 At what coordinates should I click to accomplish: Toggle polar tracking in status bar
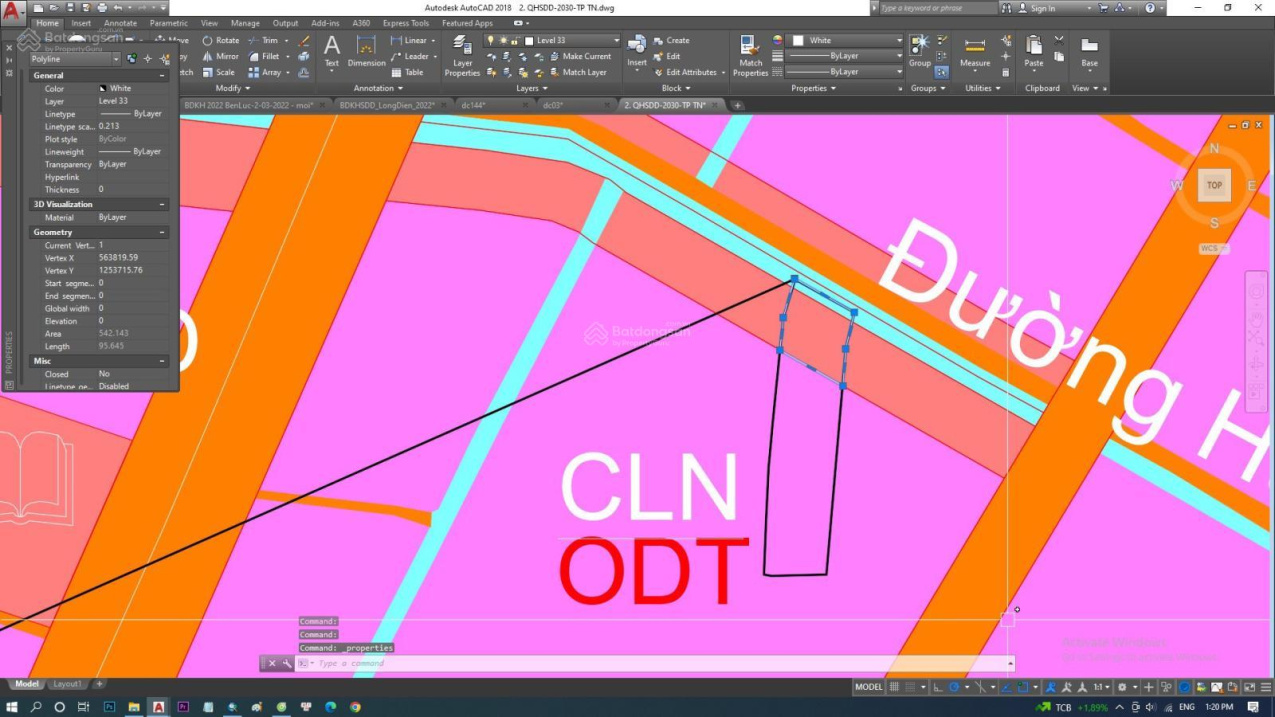coord(954,687)
